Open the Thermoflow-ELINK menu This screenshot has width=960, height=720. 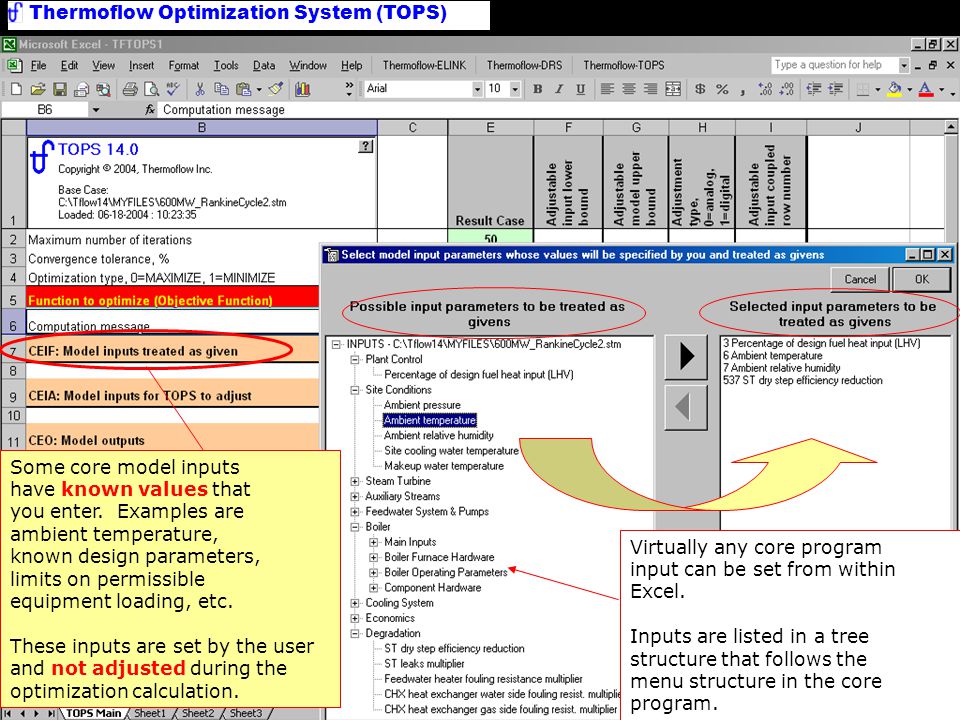point(424,66)
